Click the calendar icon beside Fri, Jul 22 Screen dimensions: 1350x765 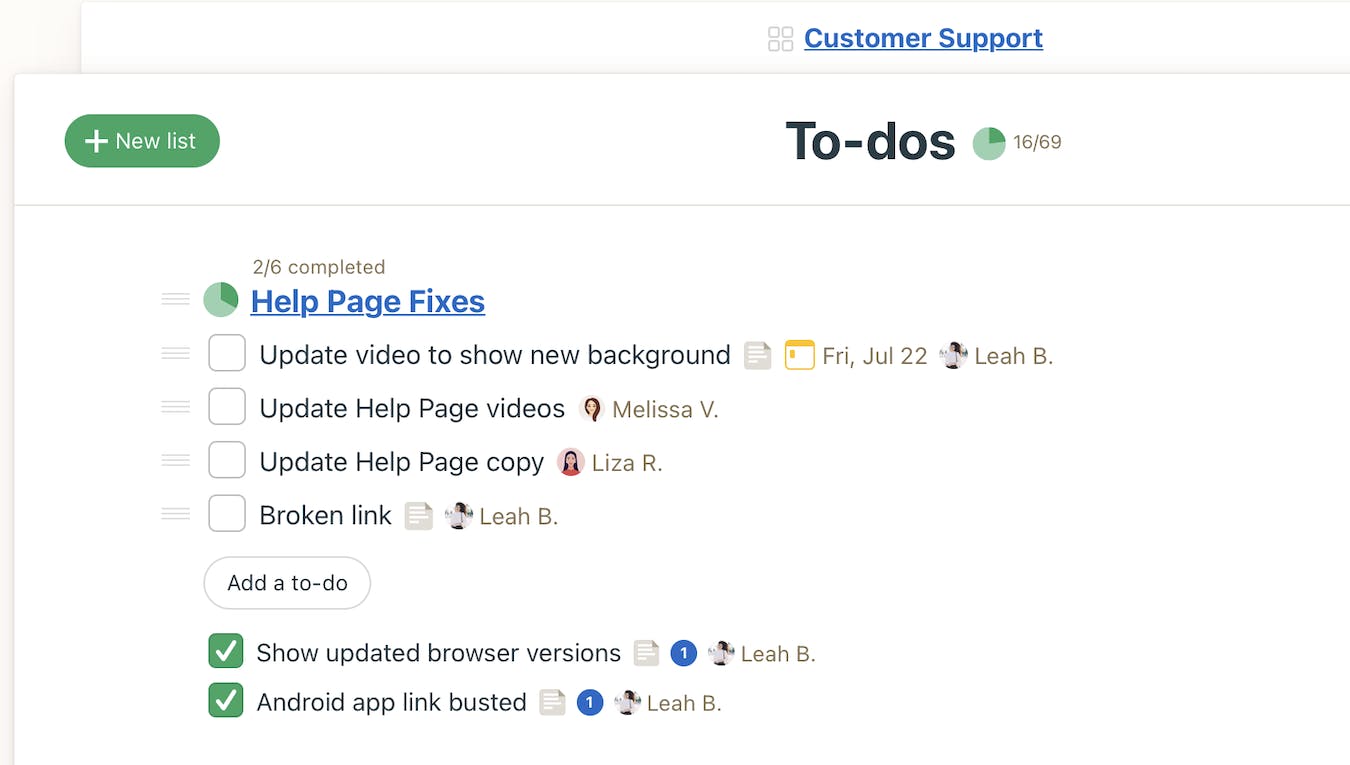[800, 355]
